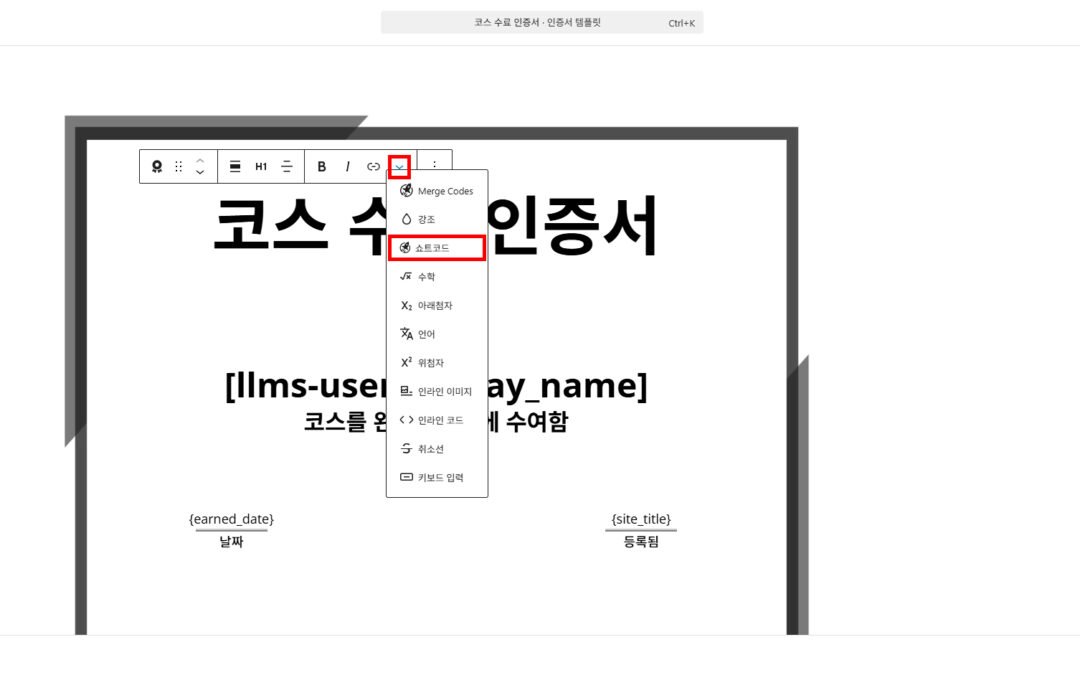Select Merge Codes from the dropdown
This screenshot has height=675, width=1080.
[437, 191]
